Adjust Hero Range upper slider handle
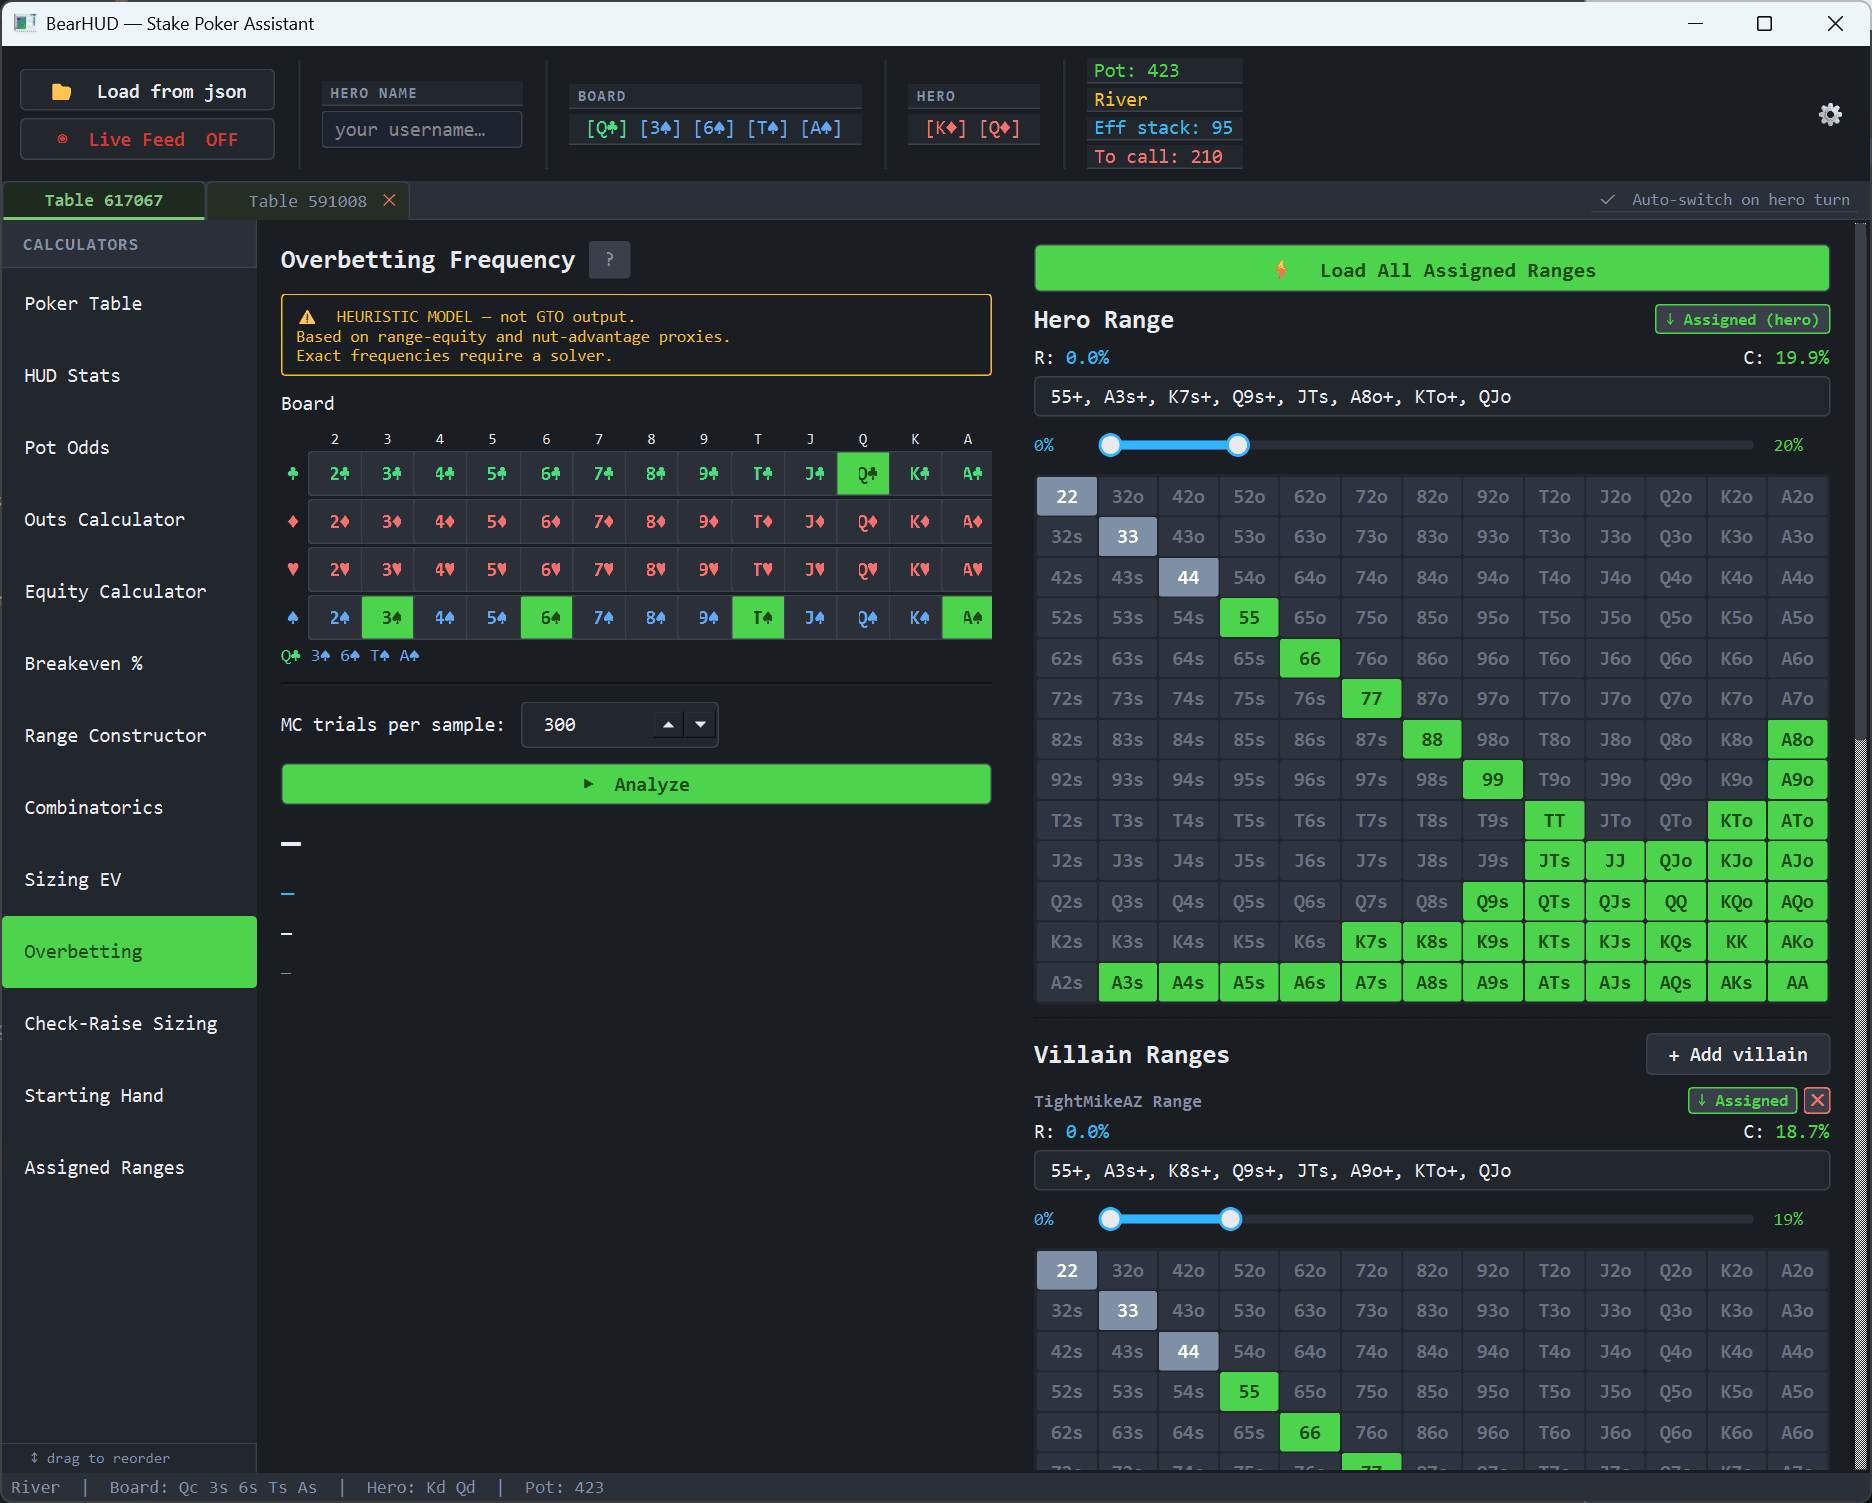 (x=1238, y=445)
